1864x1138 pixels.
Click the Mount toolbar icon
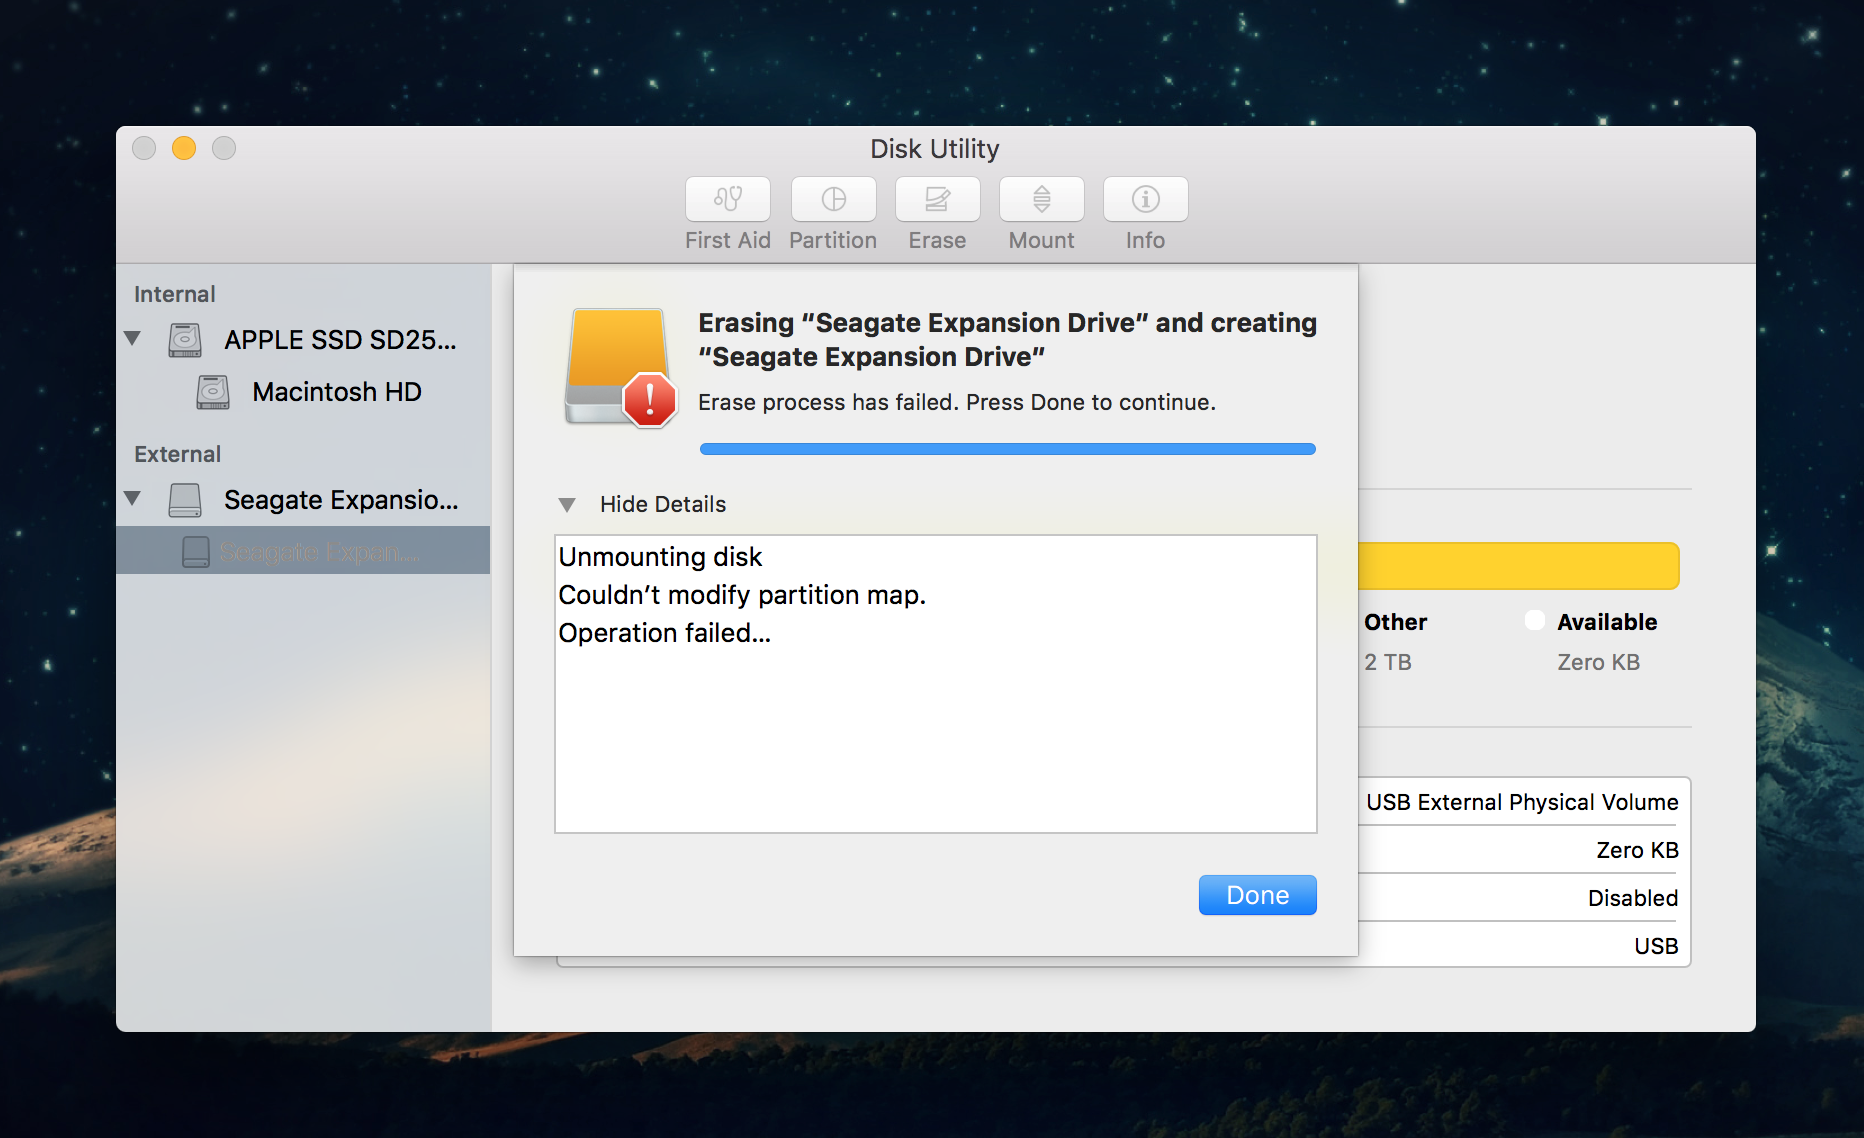click(1041, 199)
